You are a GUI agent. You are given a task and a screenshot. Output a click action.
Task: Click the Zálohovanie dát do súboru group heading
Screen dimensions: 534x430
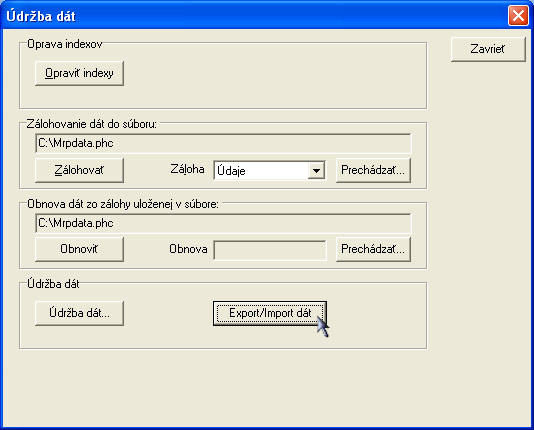click(x=92, y=124)
